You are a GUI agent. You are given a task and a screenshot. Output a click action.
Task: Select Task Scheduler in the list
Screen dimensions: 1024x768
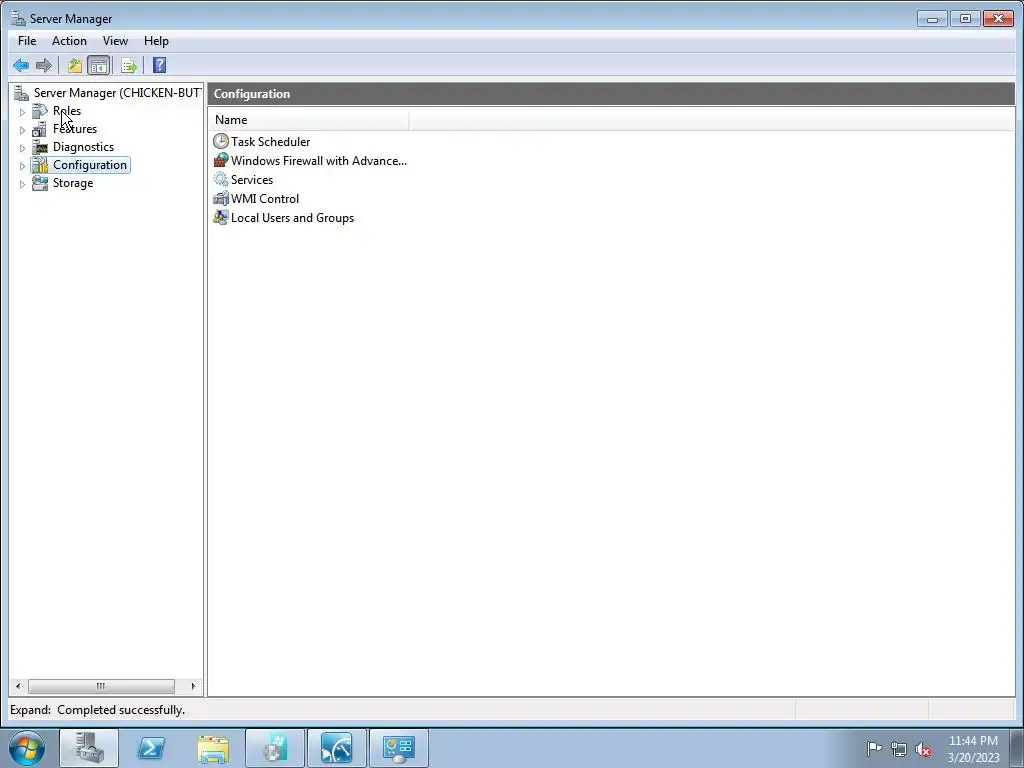click(x=270, y=142)
